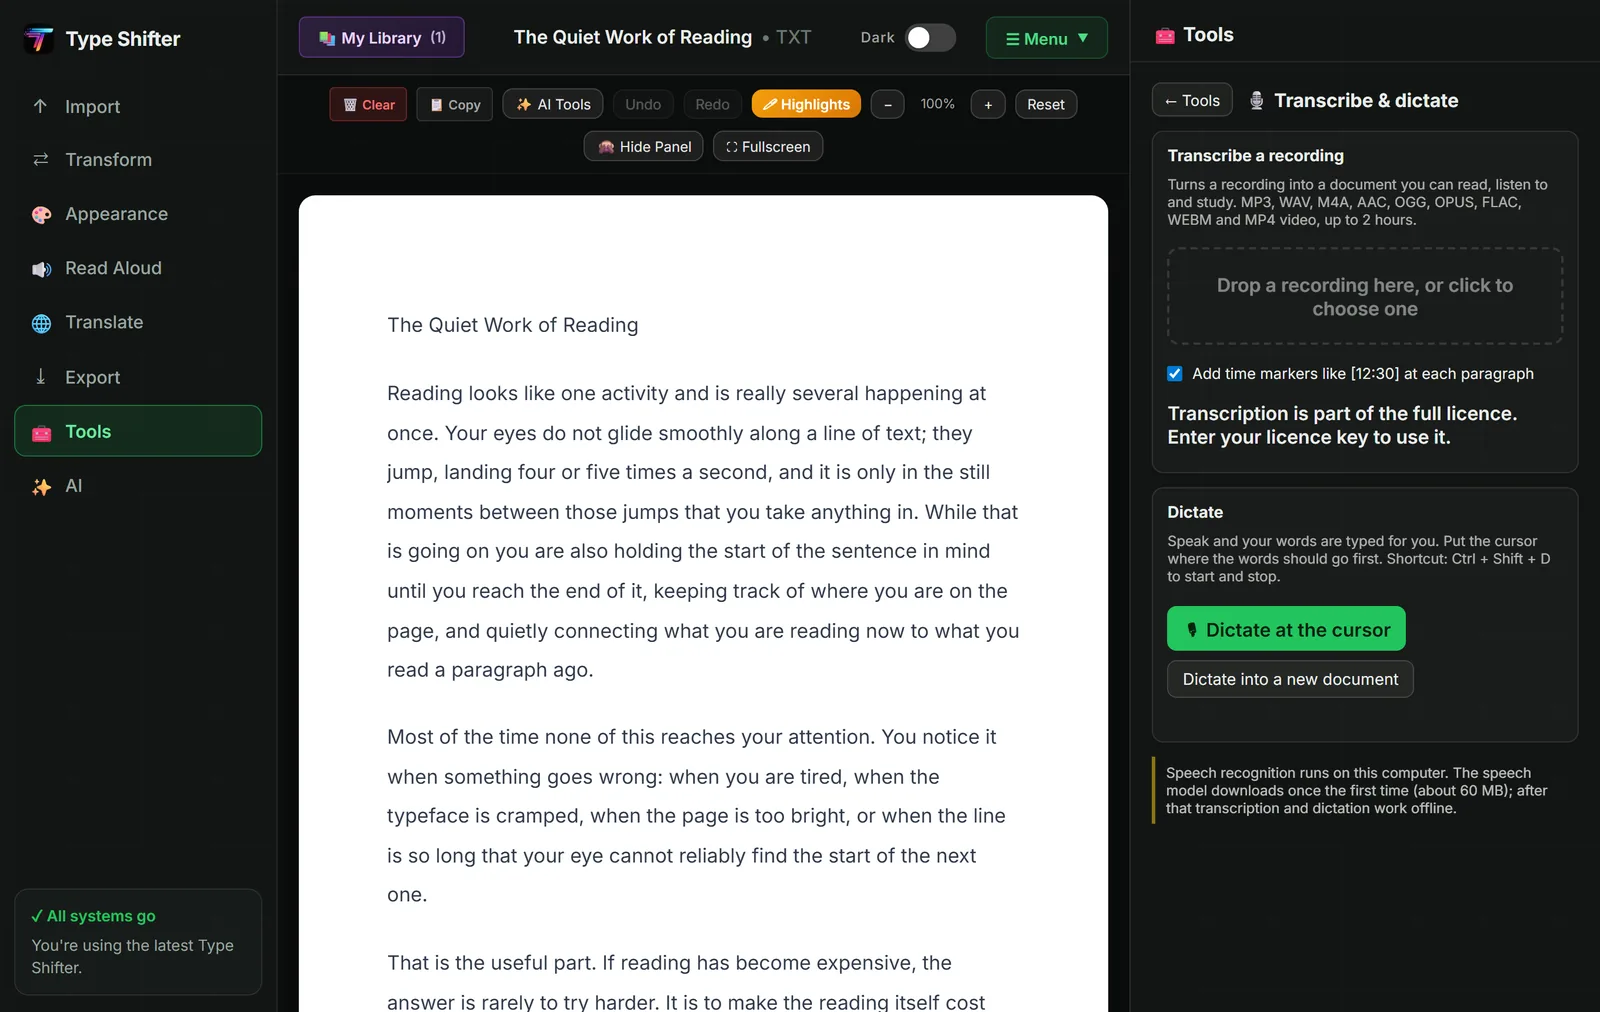Switch to Fullscreen view
Viewport: 1600px width, 1012px height.
(768, 146)
